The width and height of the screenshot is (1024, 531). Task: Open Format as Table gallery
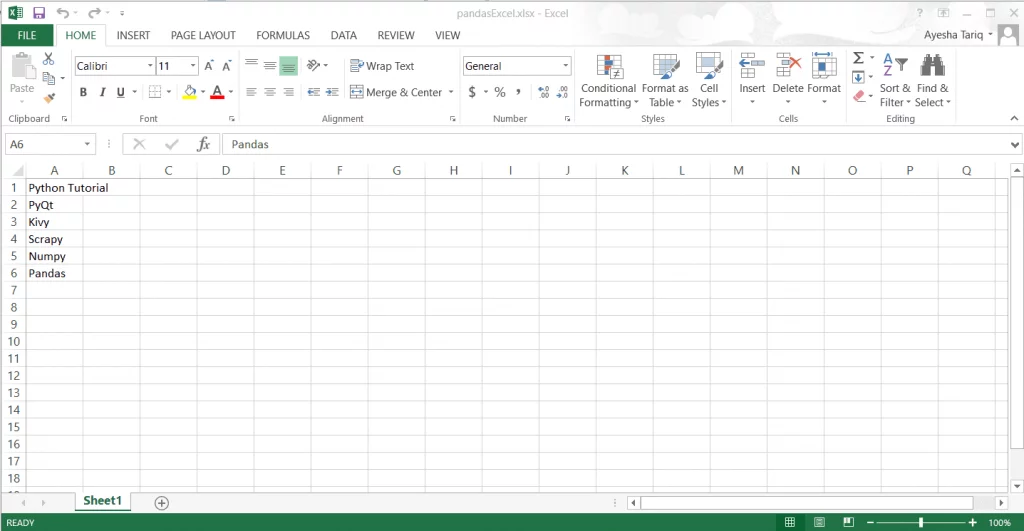[x=665, y=81]
